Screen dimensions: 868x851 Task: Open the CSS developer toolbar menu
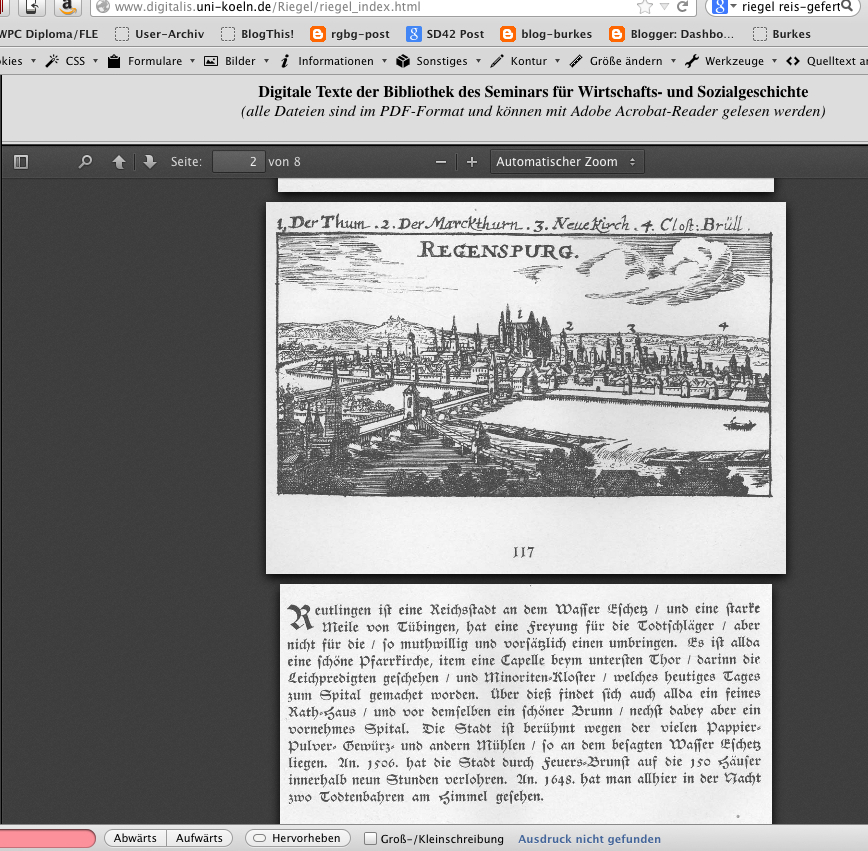click(75, 61)
